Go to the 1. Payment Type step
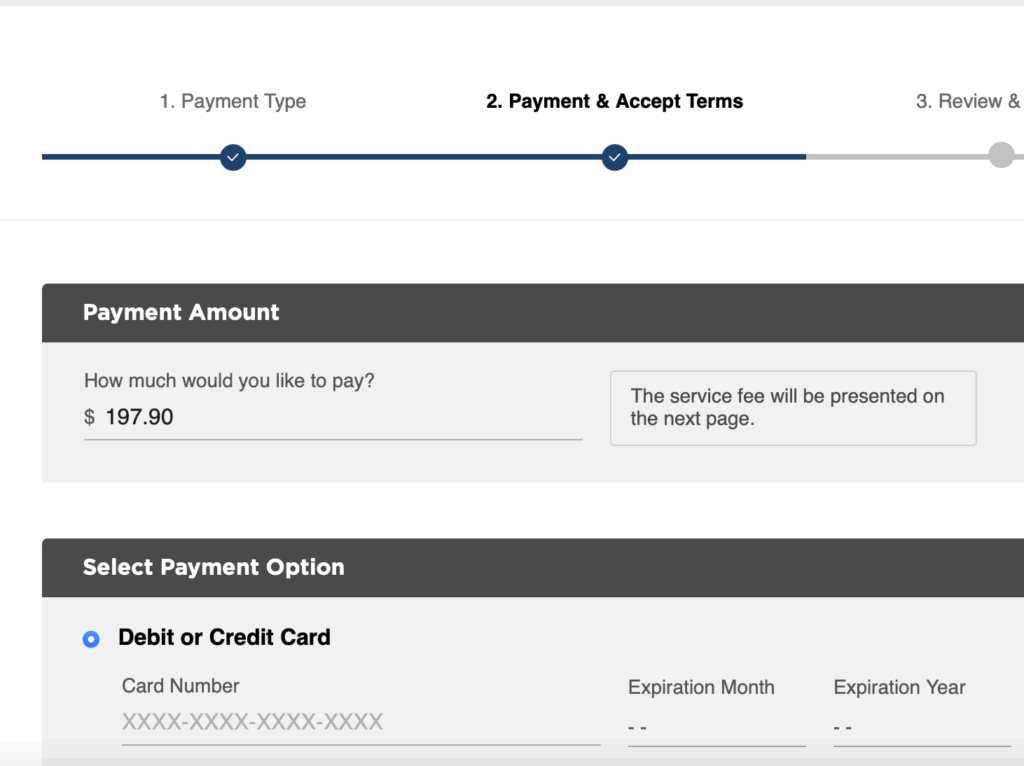The image size is (1024, 766). pos(233,101)
